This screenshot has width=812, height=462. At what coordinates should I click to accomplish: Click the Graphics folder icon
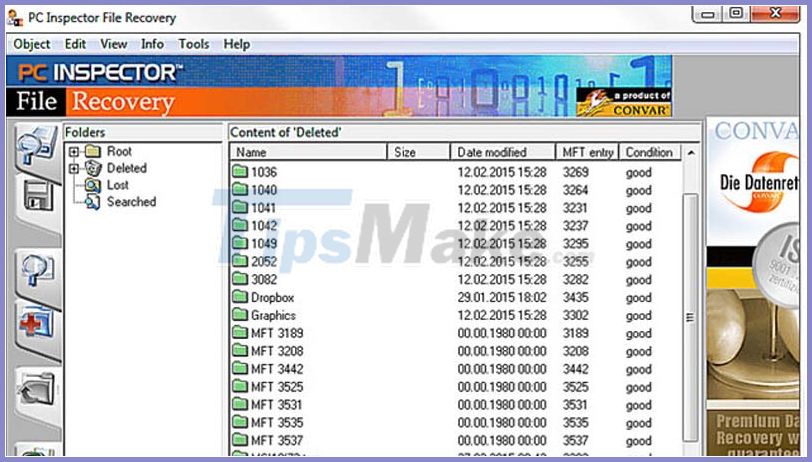tap(240, 315)
